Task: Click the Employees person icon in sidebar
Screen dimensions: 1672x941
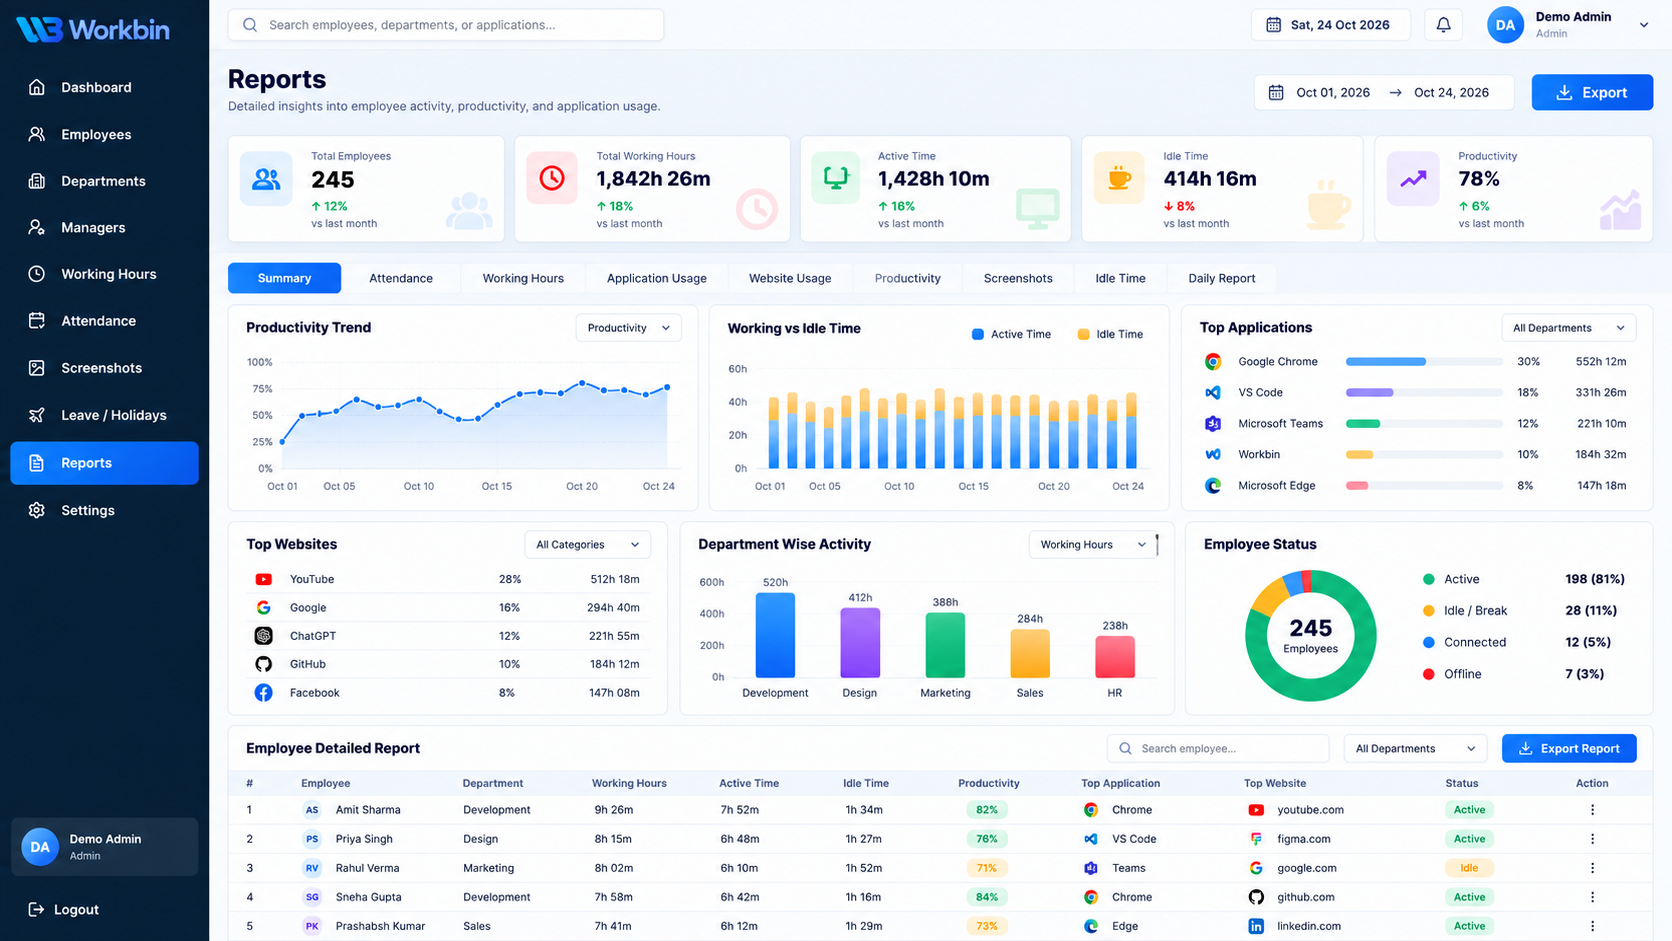Action: [37, 134]
